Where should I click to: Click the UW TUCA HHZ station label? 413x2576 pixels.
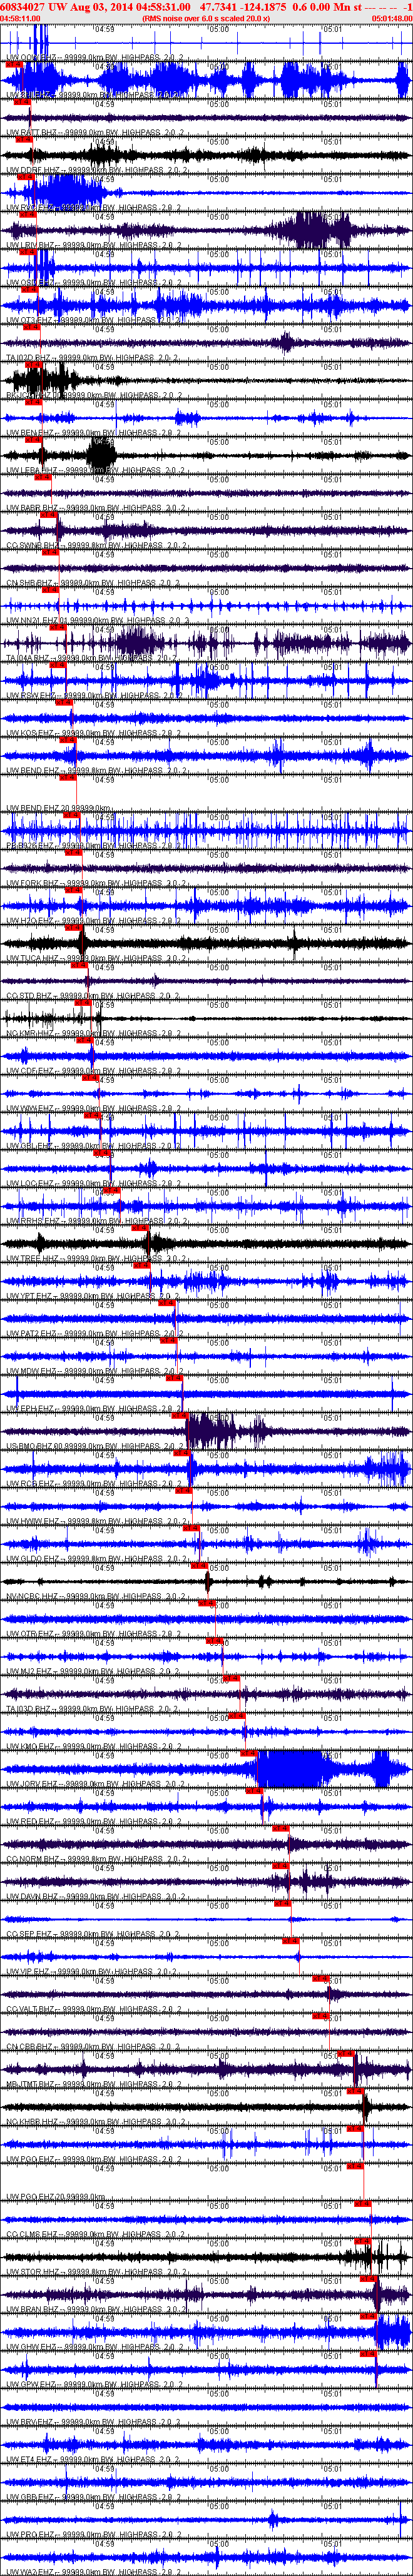click(30, 958)
